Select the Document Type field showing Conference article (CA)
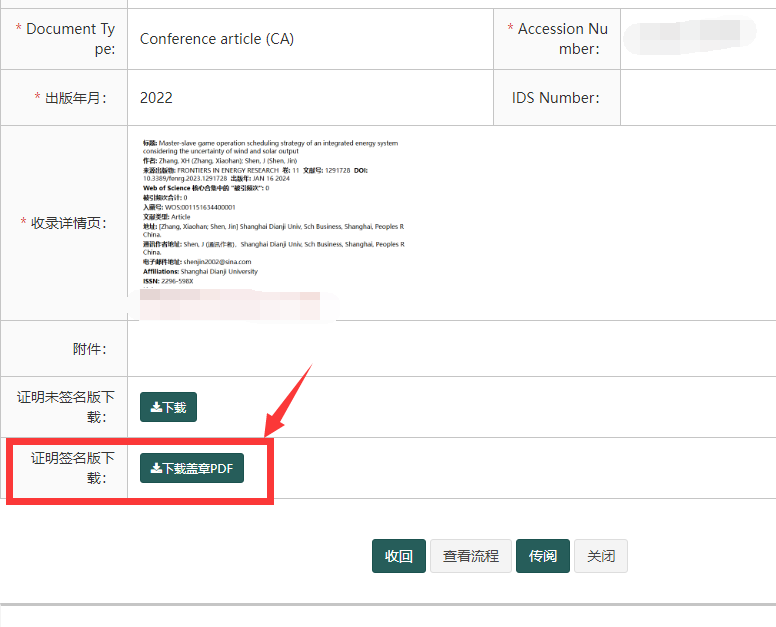 tap(217, 39)
